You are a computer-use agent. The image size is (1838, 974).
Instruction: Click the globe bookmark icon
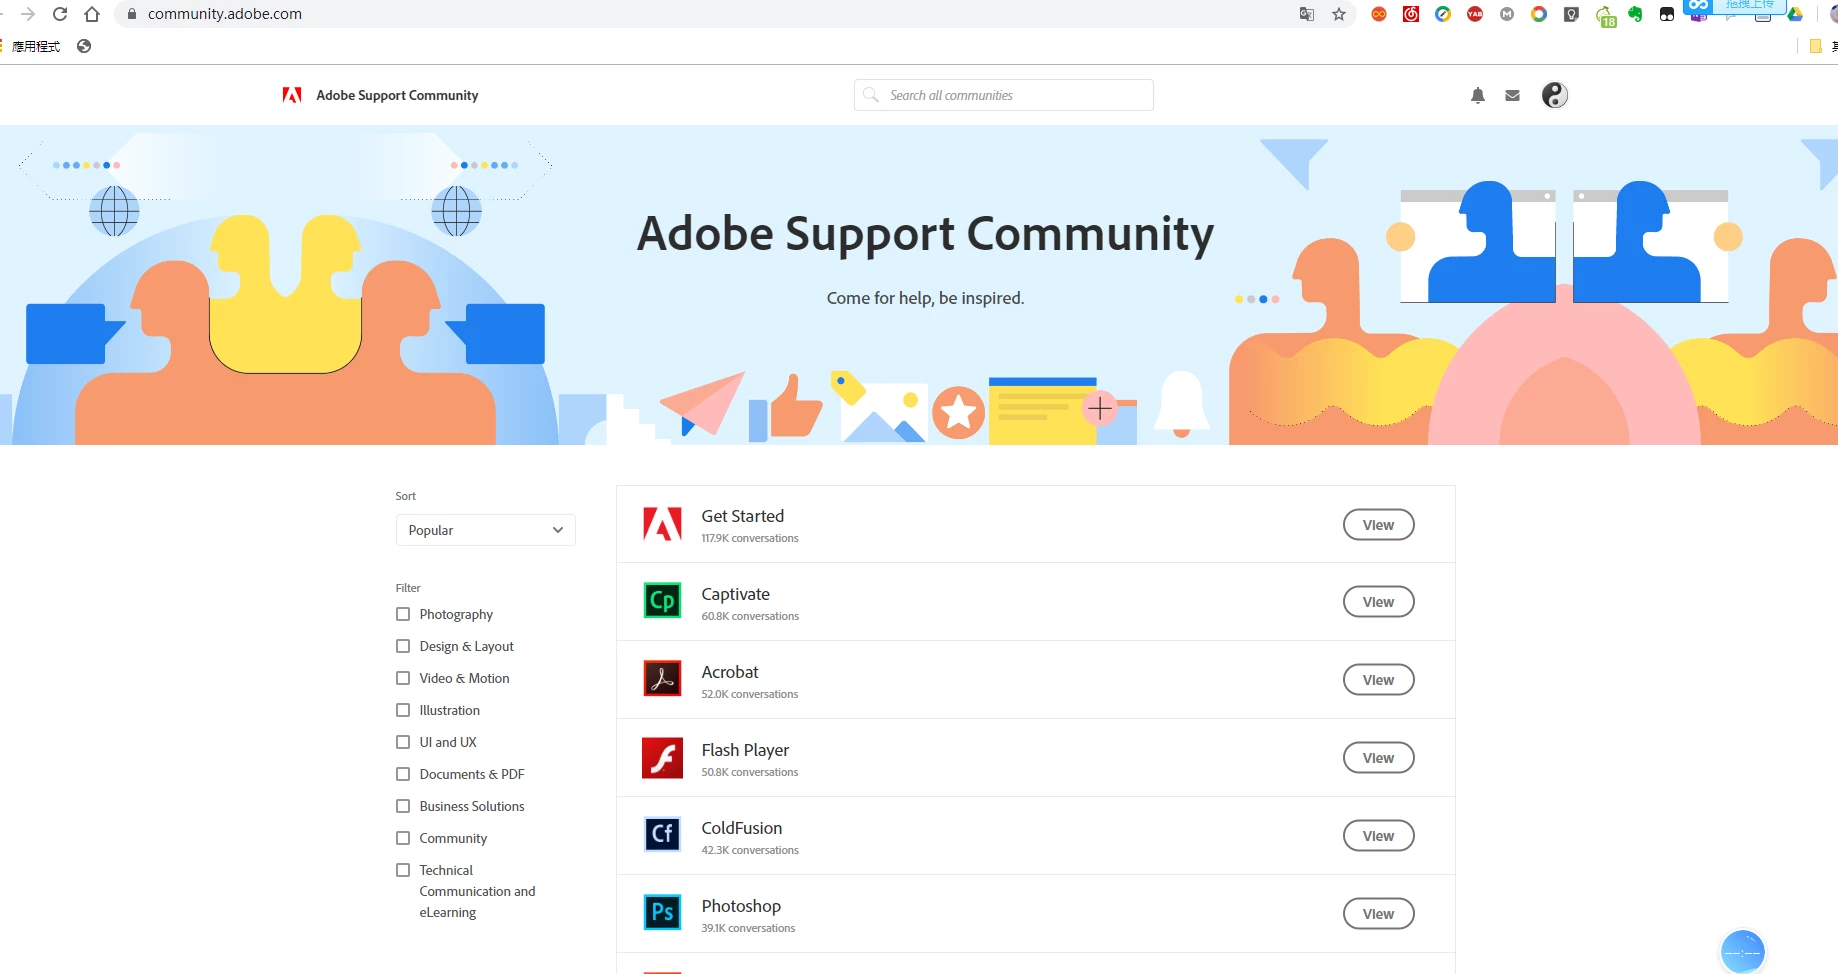click(84, 46)
